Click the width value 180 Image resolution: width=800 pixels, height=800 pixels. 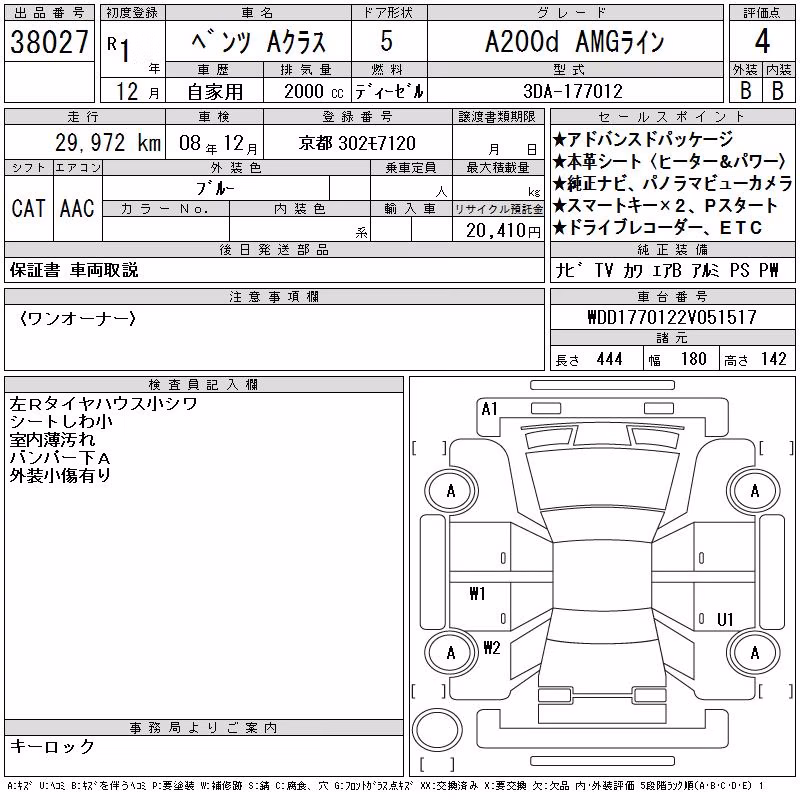click(694, 359)
